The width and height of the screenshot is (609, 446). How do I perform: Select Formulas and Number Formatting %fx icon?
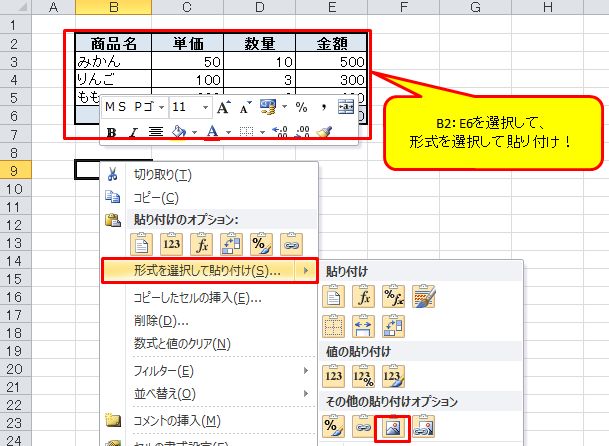click(393, 296)
